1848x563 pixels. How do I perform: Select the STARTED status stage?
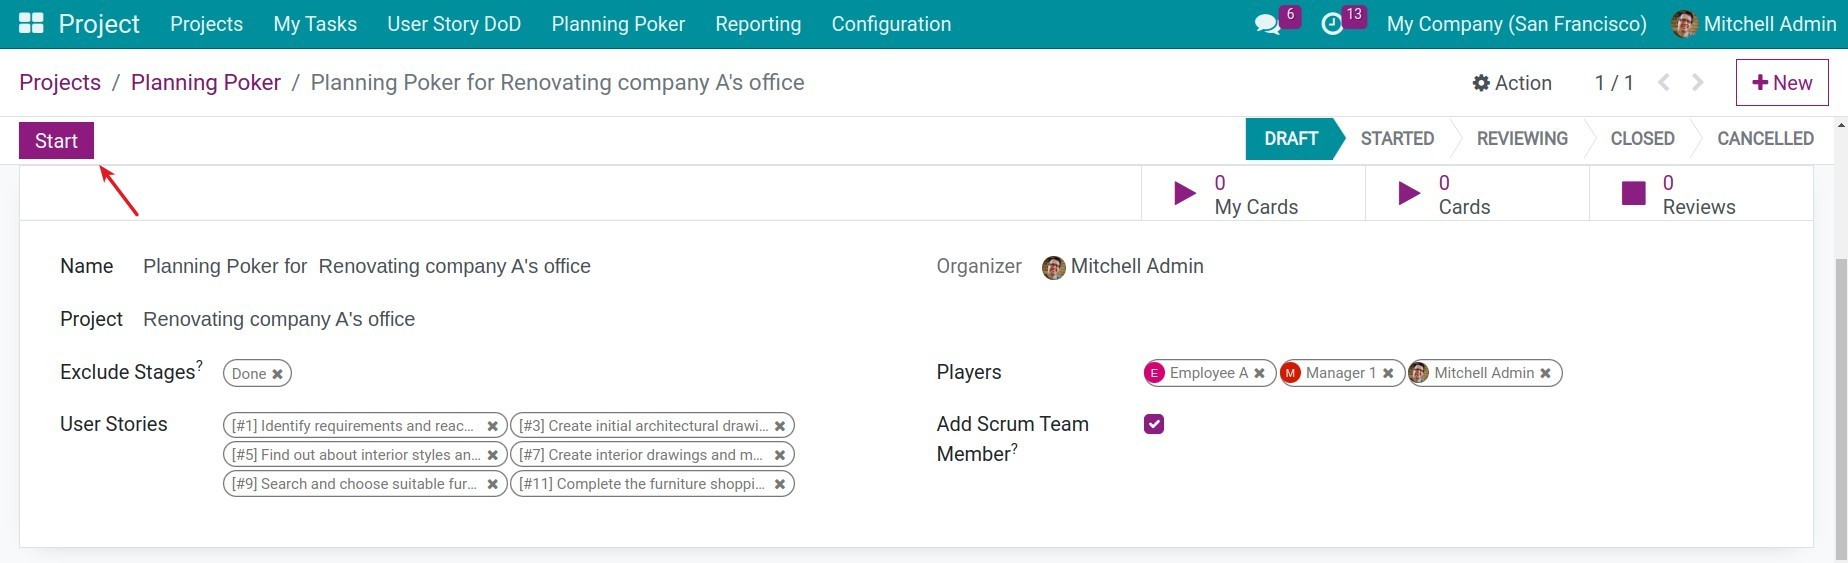[1397, 139]
